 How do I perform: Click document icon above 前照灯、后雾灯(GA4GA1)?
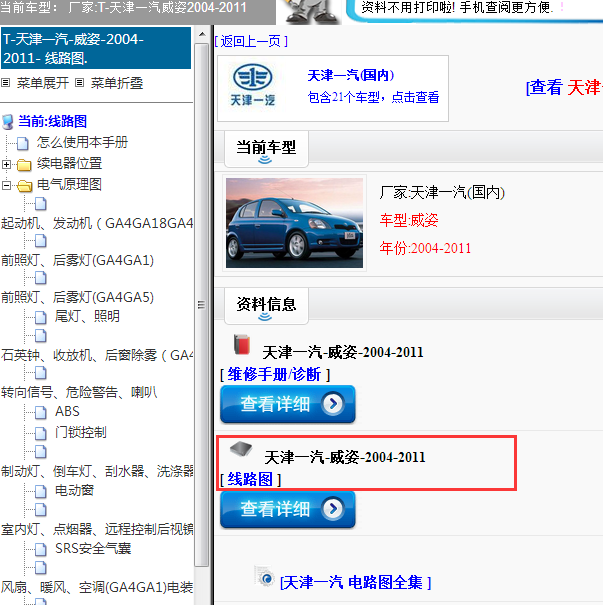41,240
